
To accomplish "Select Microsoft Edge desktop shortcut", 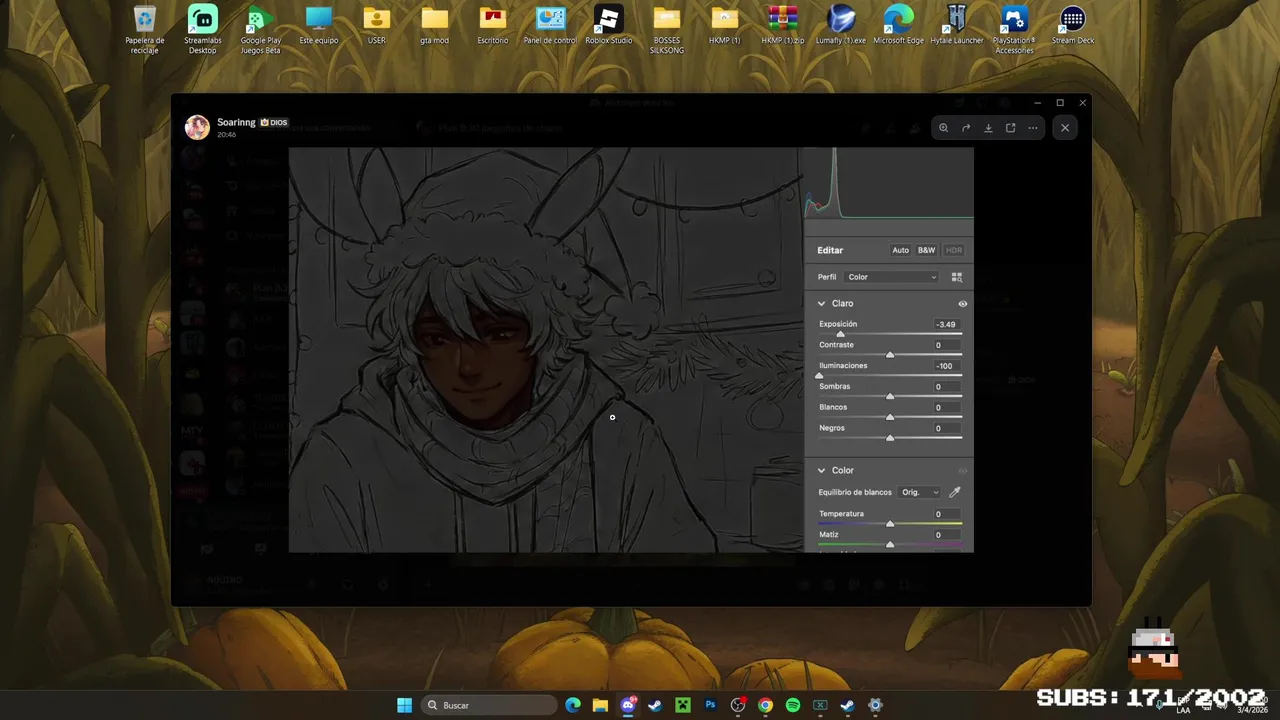I will point(898,26).
